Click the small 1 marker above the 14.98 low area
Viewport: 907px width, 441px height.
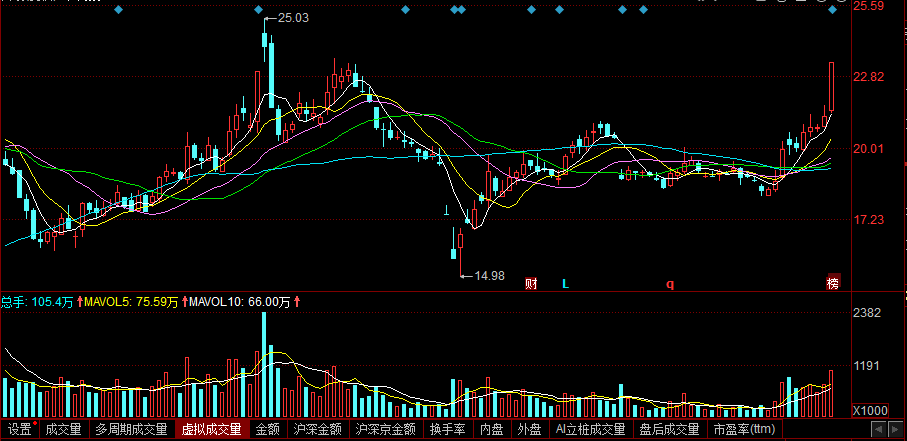point(446,210)
